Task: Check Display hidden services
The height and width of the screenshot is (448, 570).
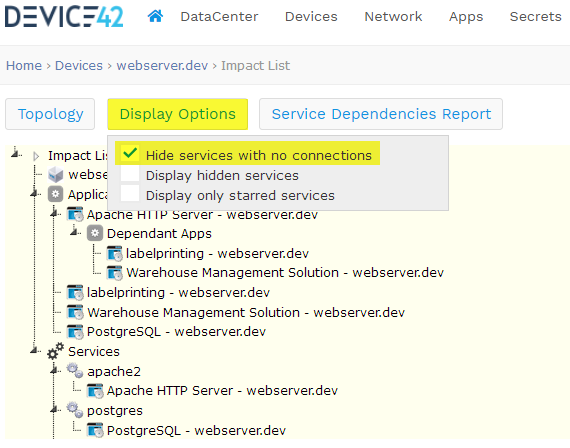Action: [130, 173]
